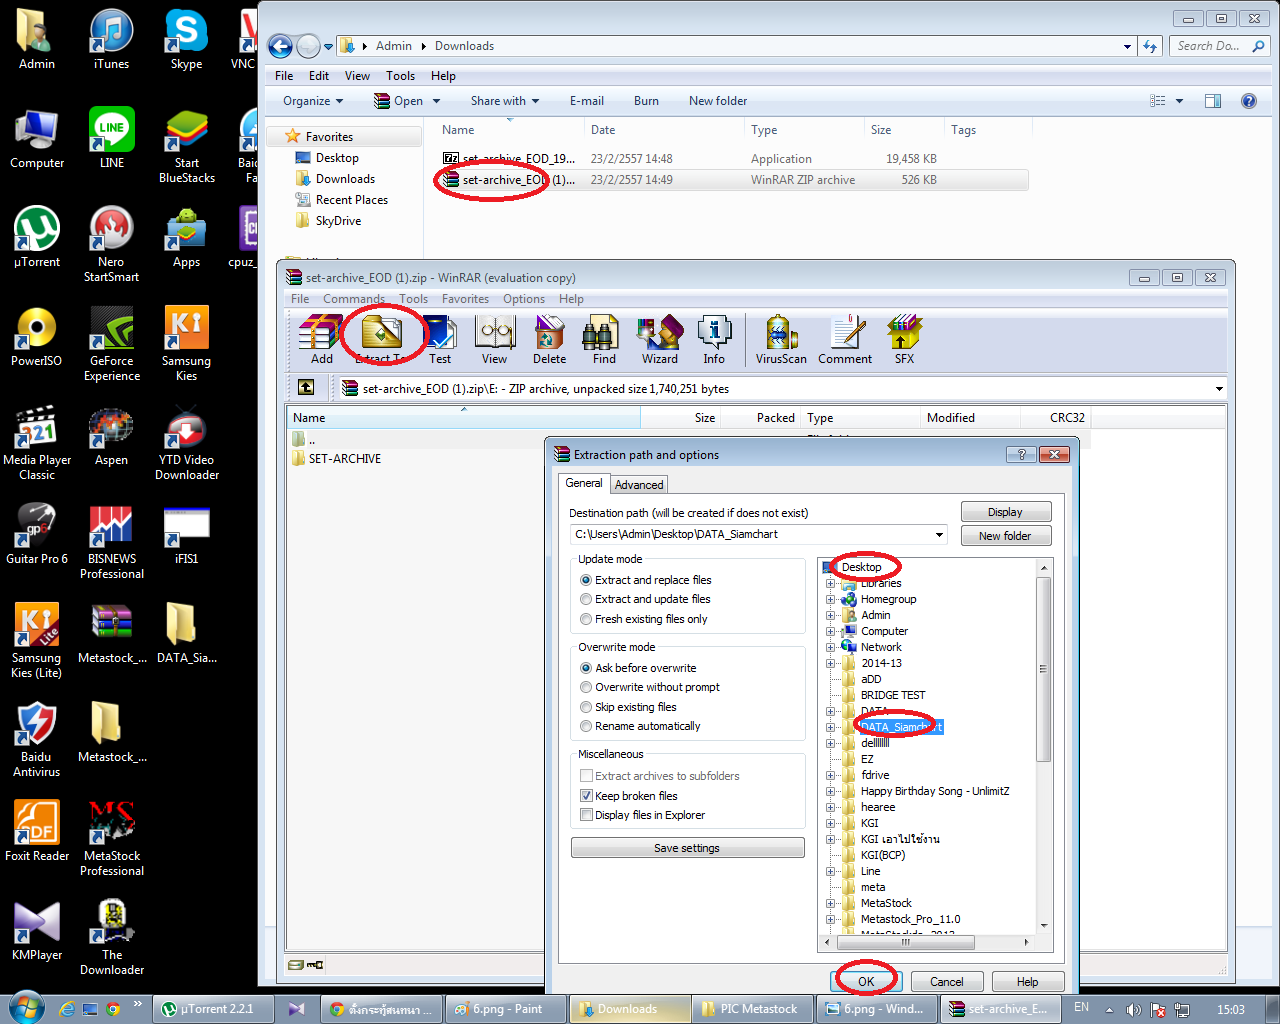Screen dimensions: 1280x1024
Task: Click the Save settings button
Action: coord(687,848)
